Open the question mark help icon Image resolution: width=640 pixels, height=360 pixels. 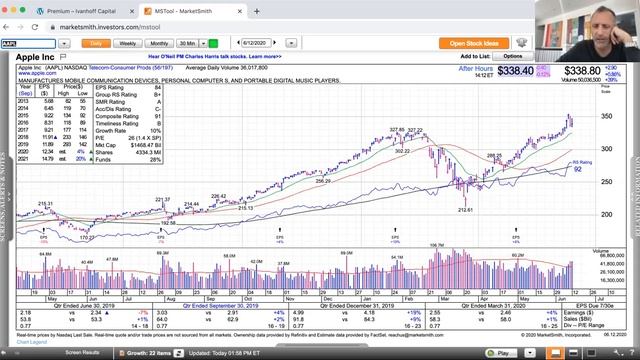click(632, 353)
